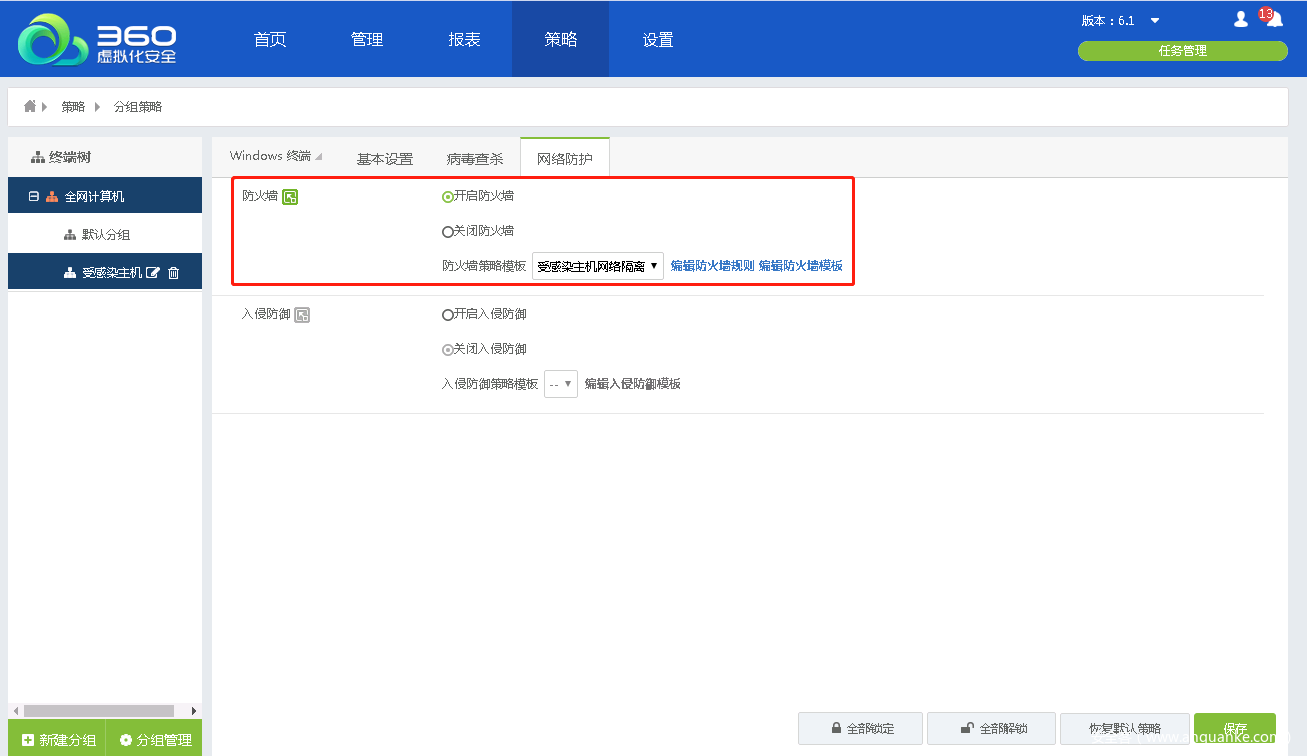Expand the 版本 6.1 dropdown arrow
Image resolution: width=1307 pixels, height=756 pixels.
click(x=1155, y=21)
